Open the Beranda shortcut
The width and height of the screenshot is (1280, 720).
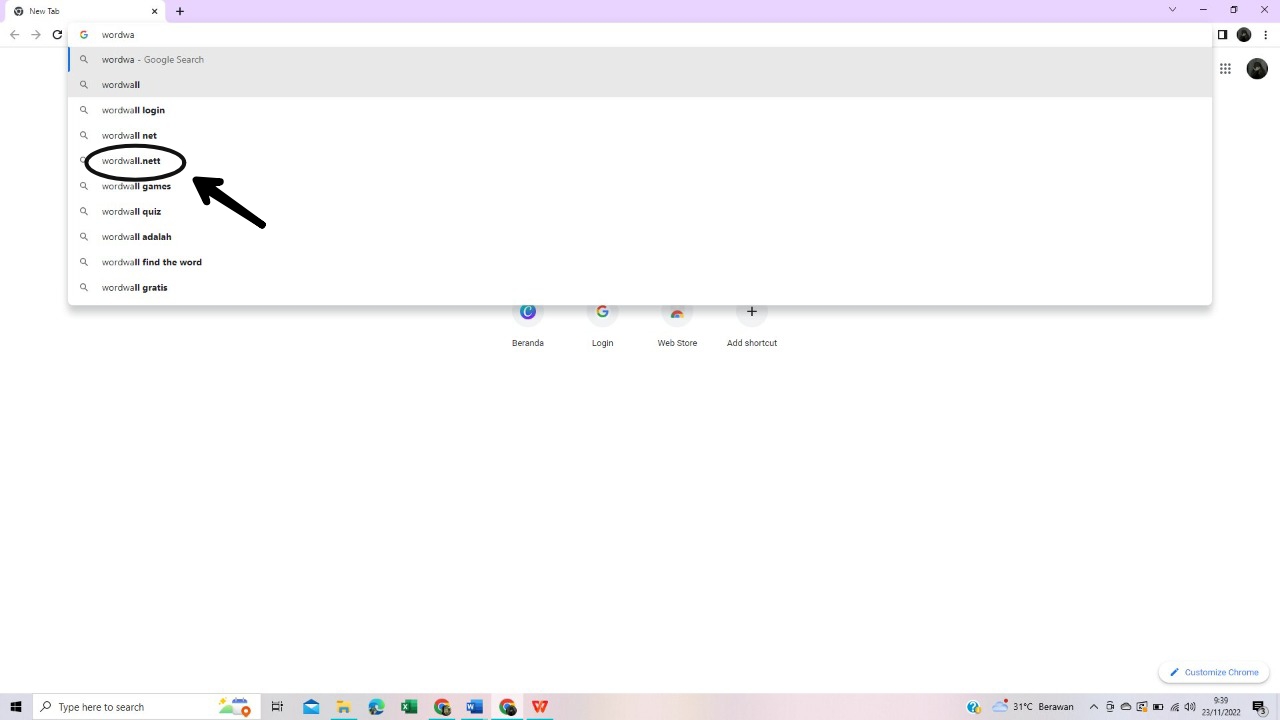tap(528, 325)
